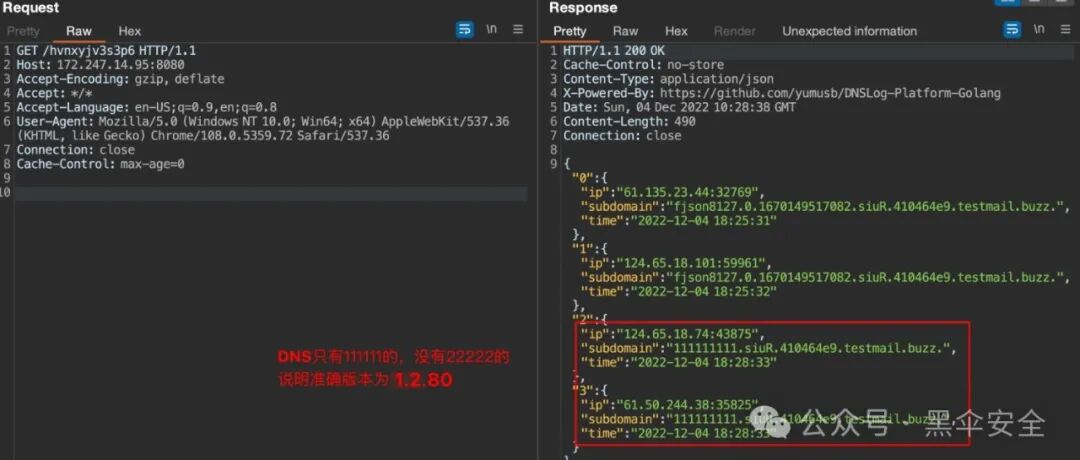
Task: Toggle word wrap in the Response panel
Action: click(x=1012, y=30)
